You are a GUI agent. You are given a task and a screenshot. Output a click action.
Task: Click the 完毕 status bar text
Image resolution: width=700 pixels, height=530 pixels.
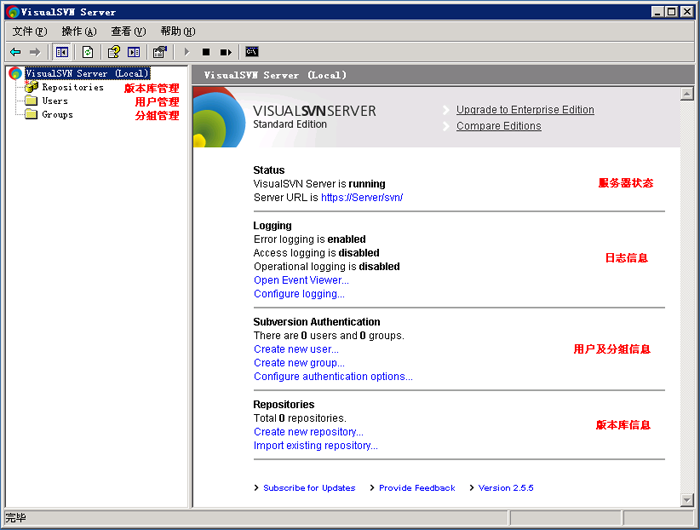pyautogui.click(x=16, y=518)
